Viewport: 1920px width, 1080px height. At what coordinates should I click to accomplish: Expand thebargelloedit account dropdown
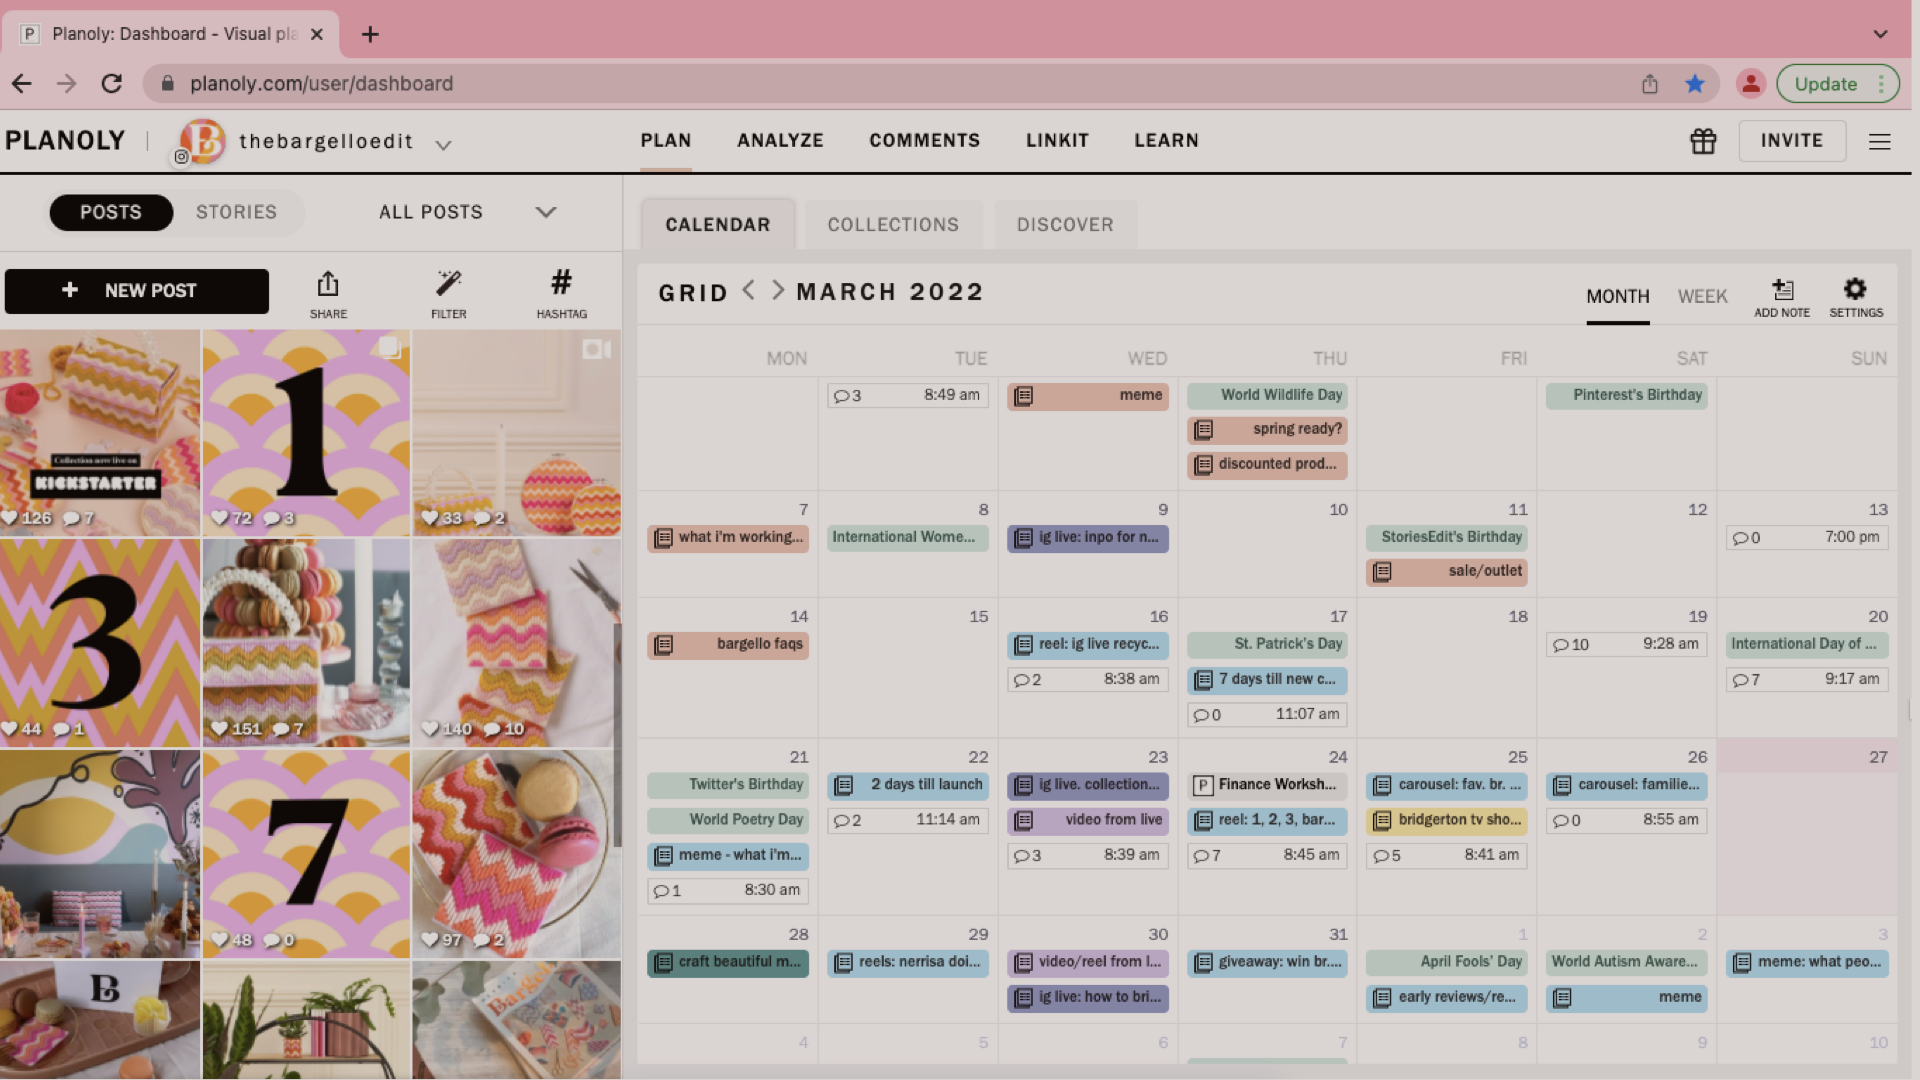click(443, 144)
